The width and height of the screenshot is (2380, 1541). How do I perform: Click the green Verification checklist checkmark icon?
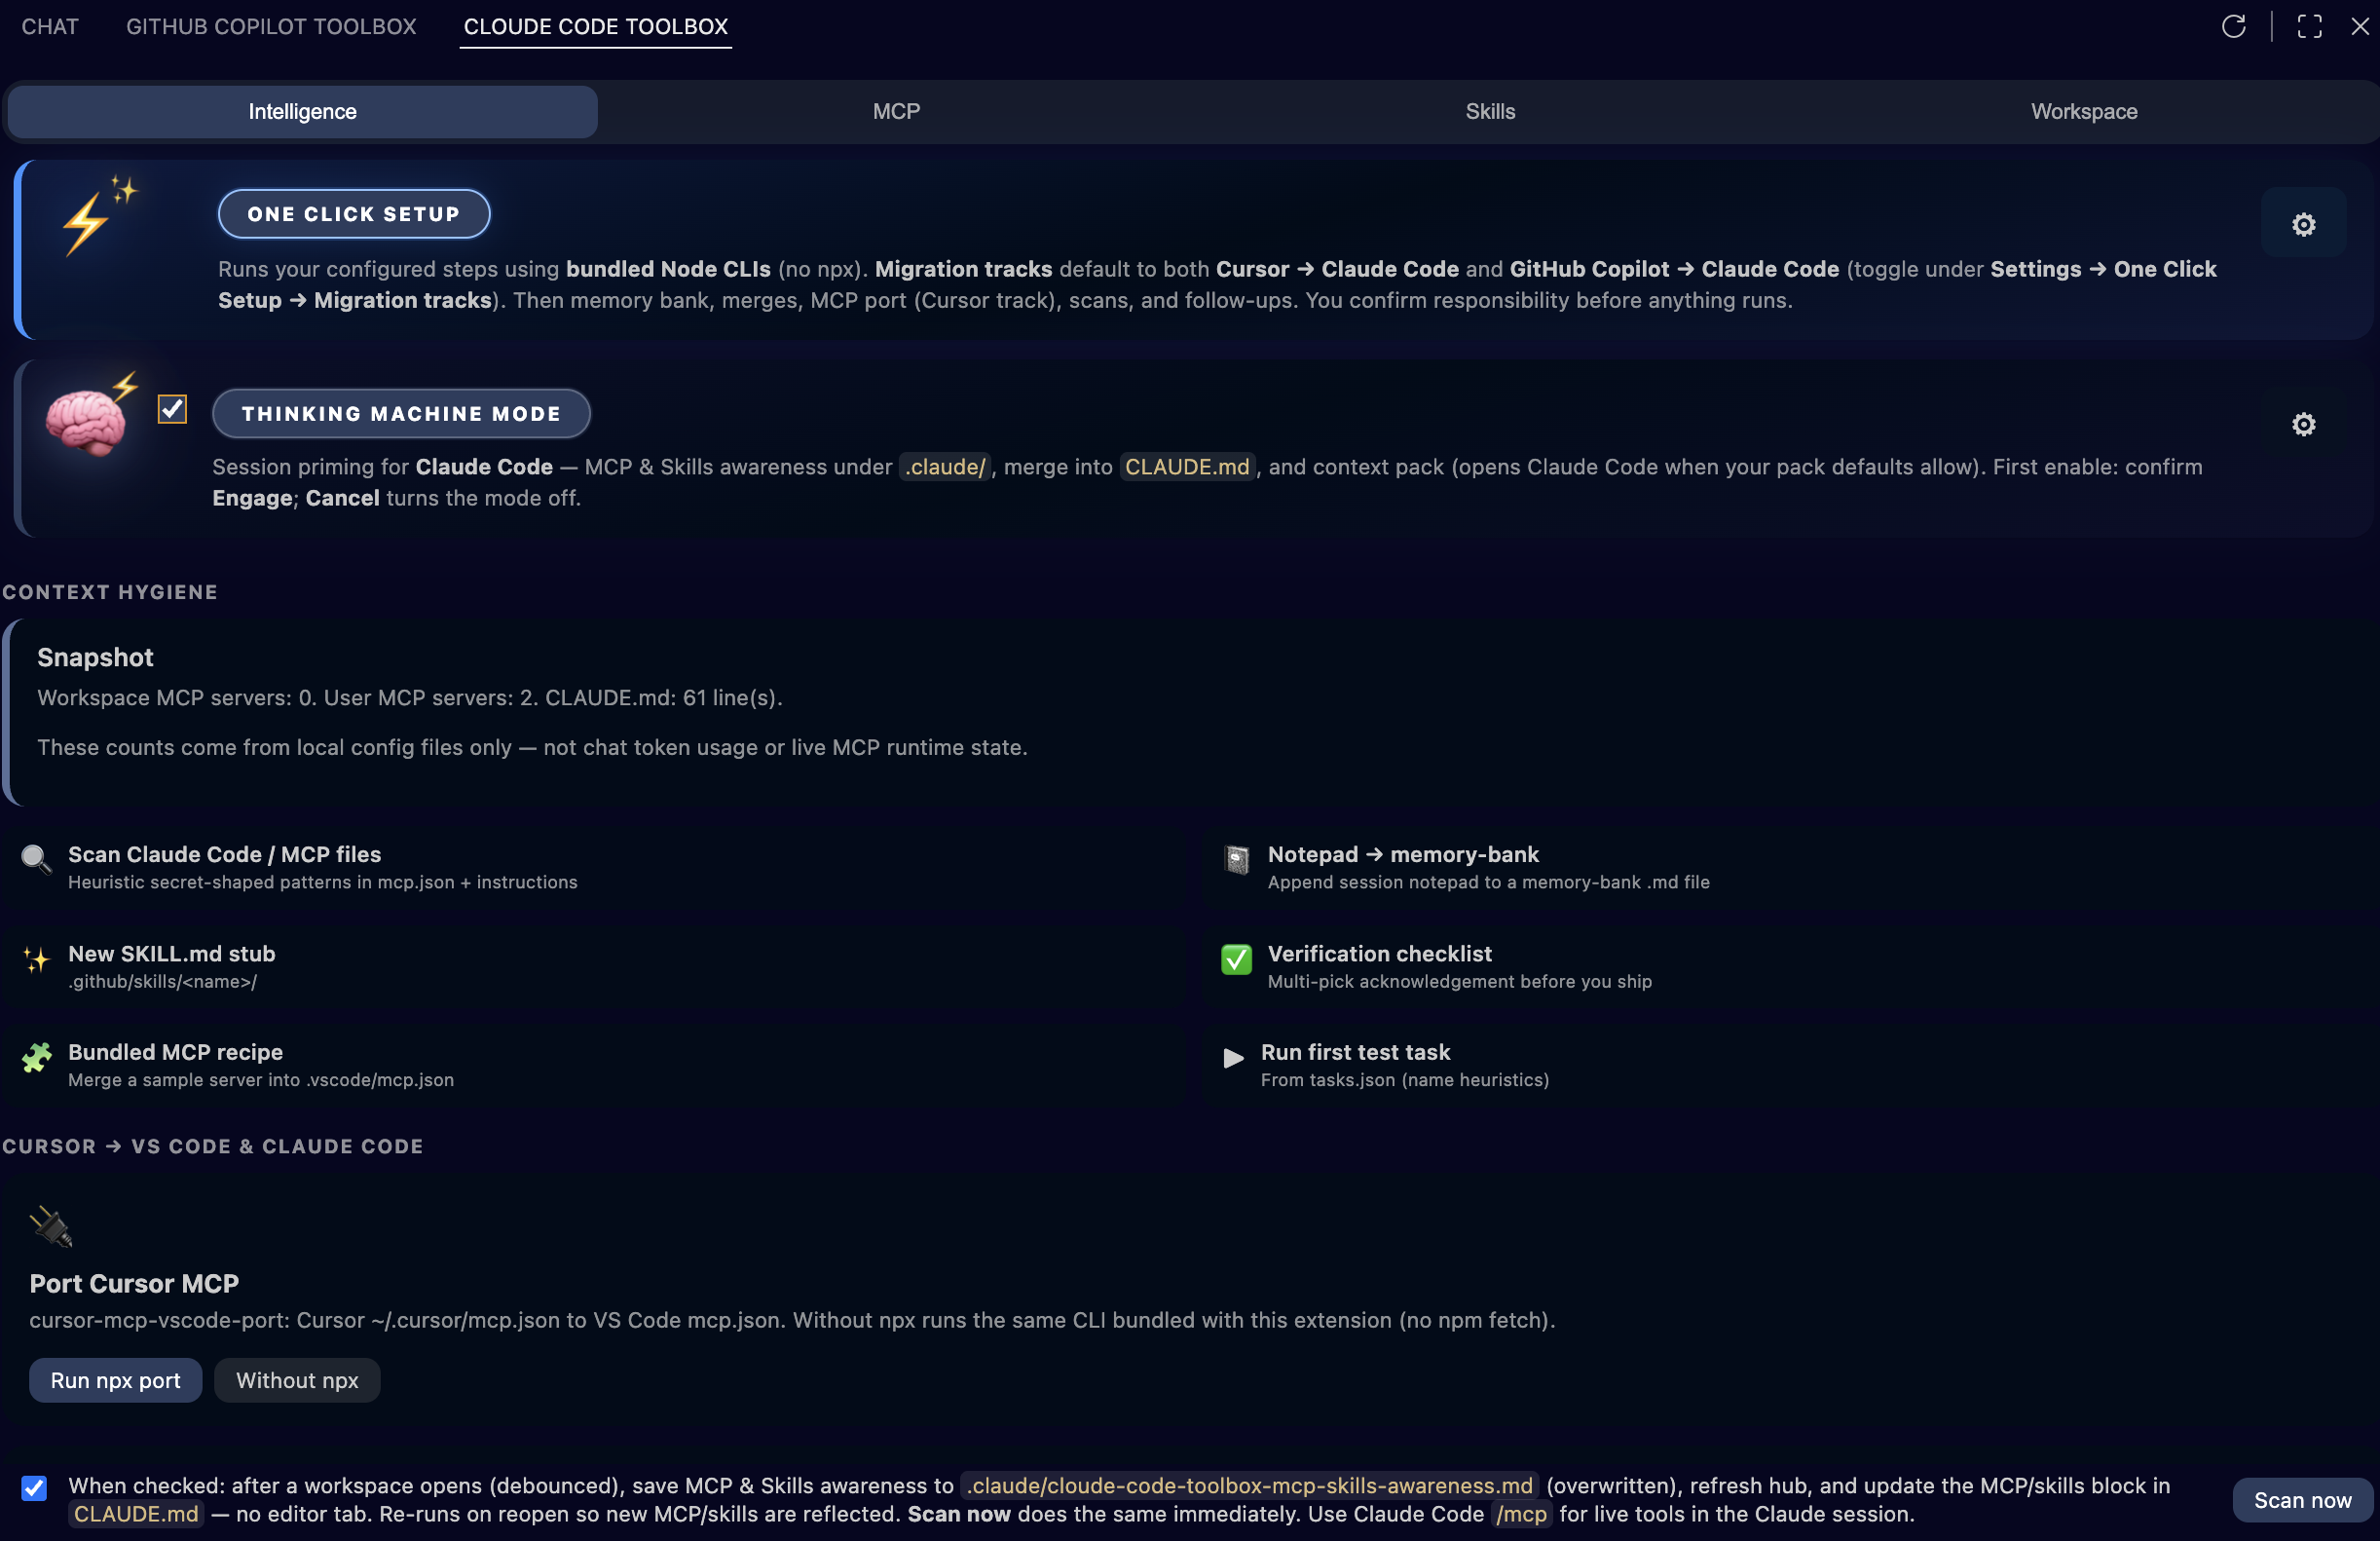(1235, 960)
